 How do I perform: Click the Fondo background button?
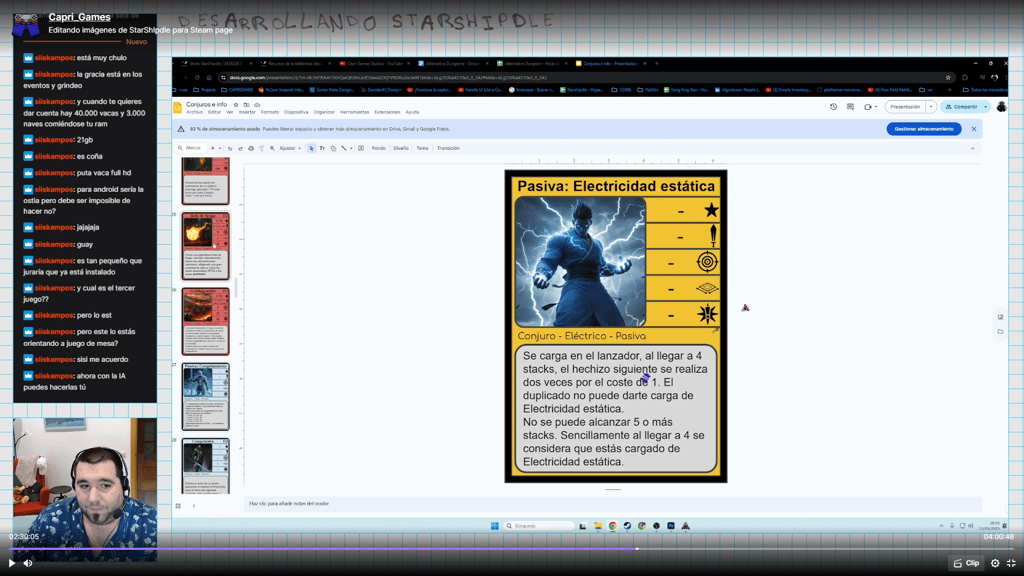point(379,148)
